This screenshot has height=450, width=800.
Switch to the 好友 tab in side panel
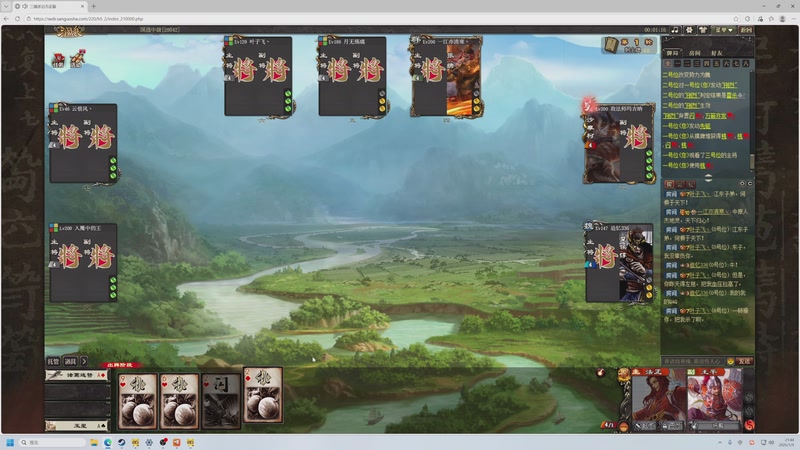pyautogui.click(x=717, y=53)
